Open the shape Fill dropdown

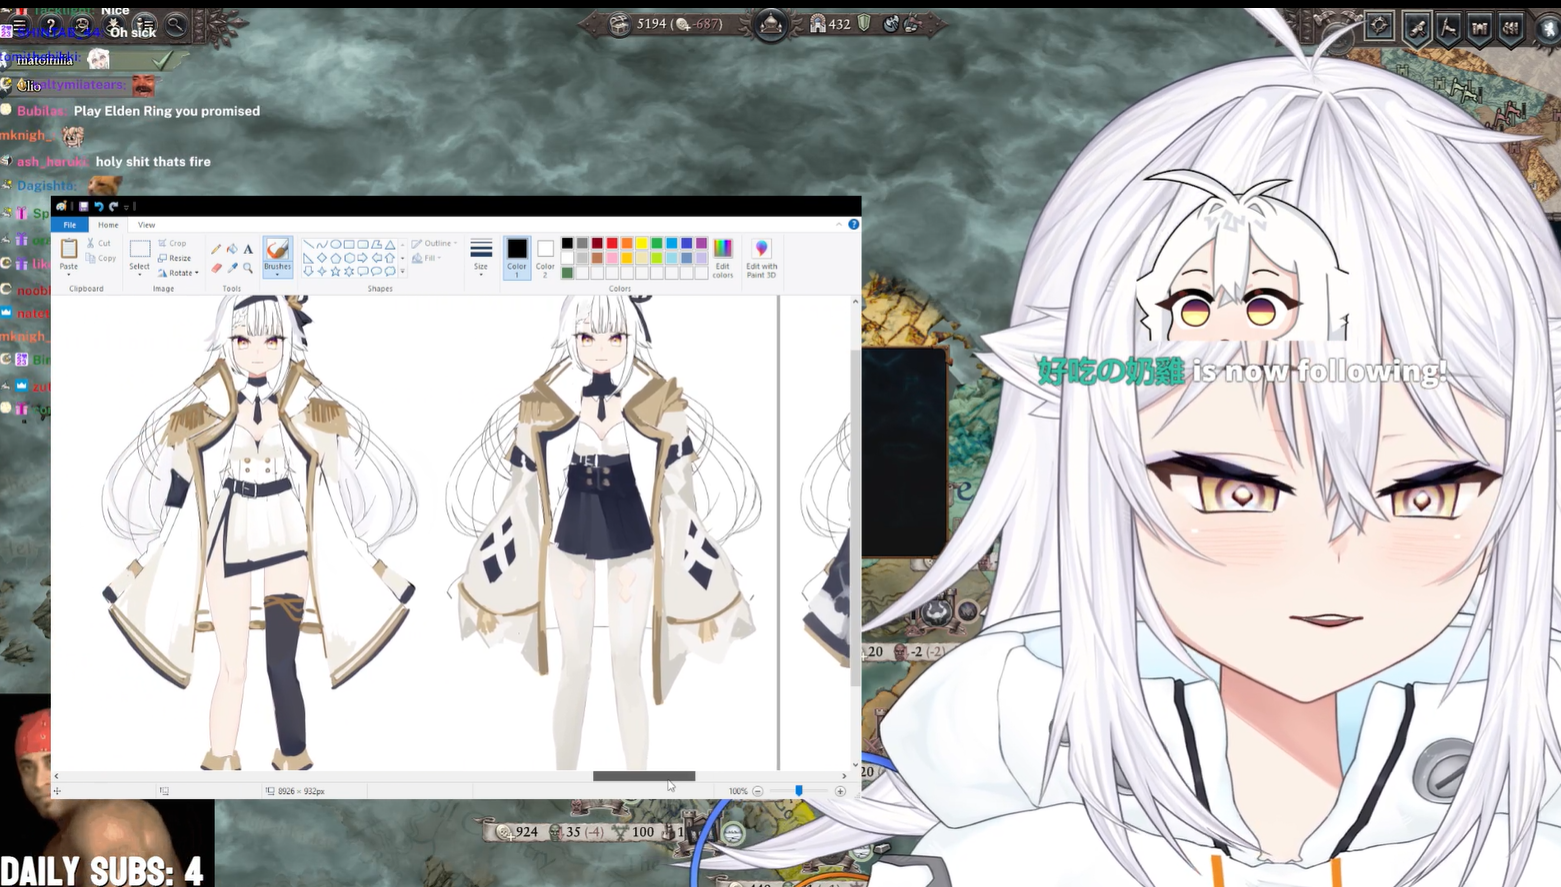coord(426,258)
